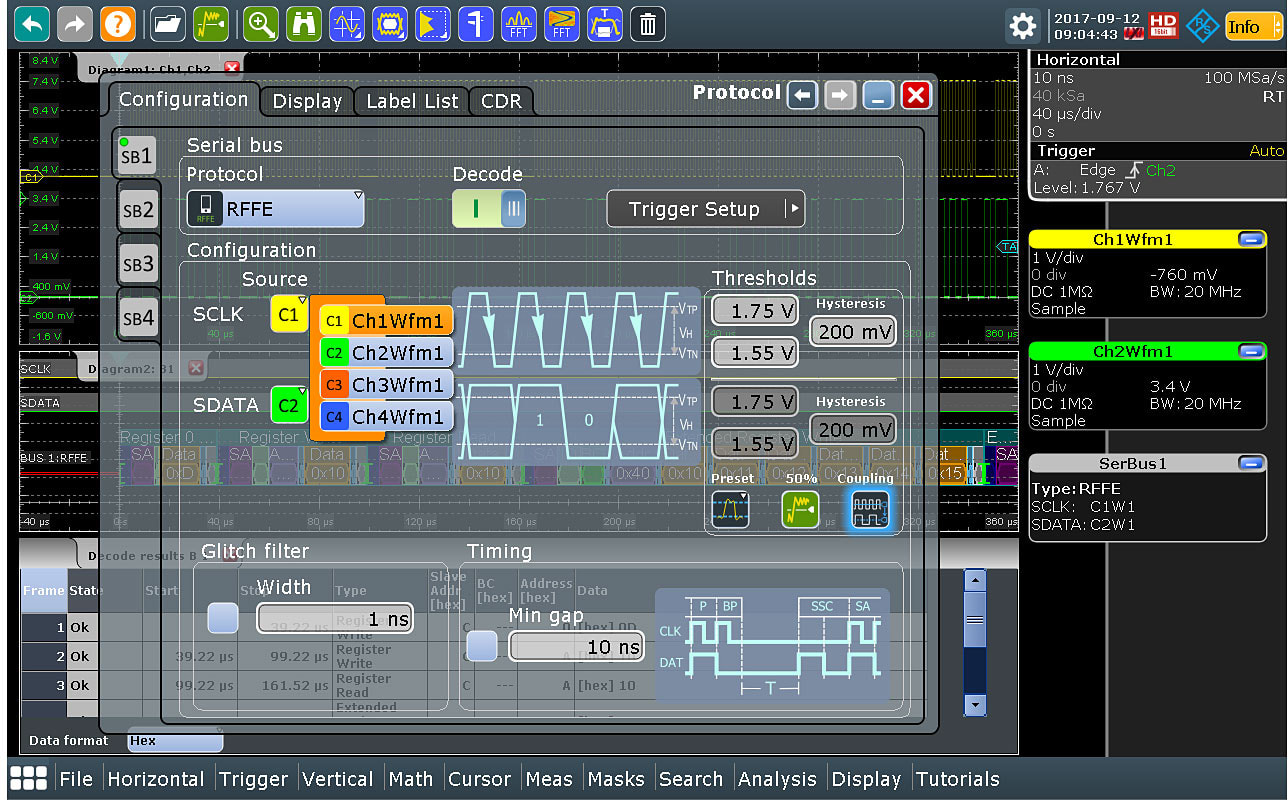Open the main menu grid icon
1288x800 pixels.
28,779
